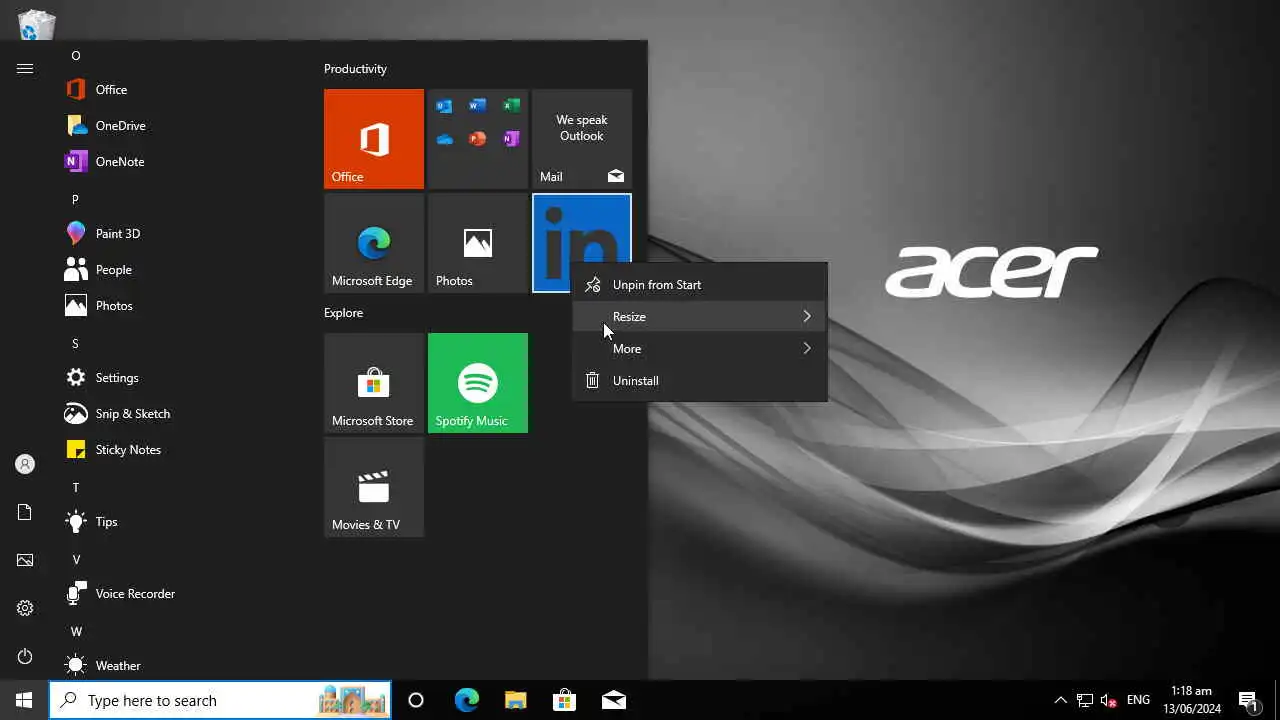Screen dimensions: 1280x720
Task: Click the muted volume tray icon
Action: [1109, 700]
